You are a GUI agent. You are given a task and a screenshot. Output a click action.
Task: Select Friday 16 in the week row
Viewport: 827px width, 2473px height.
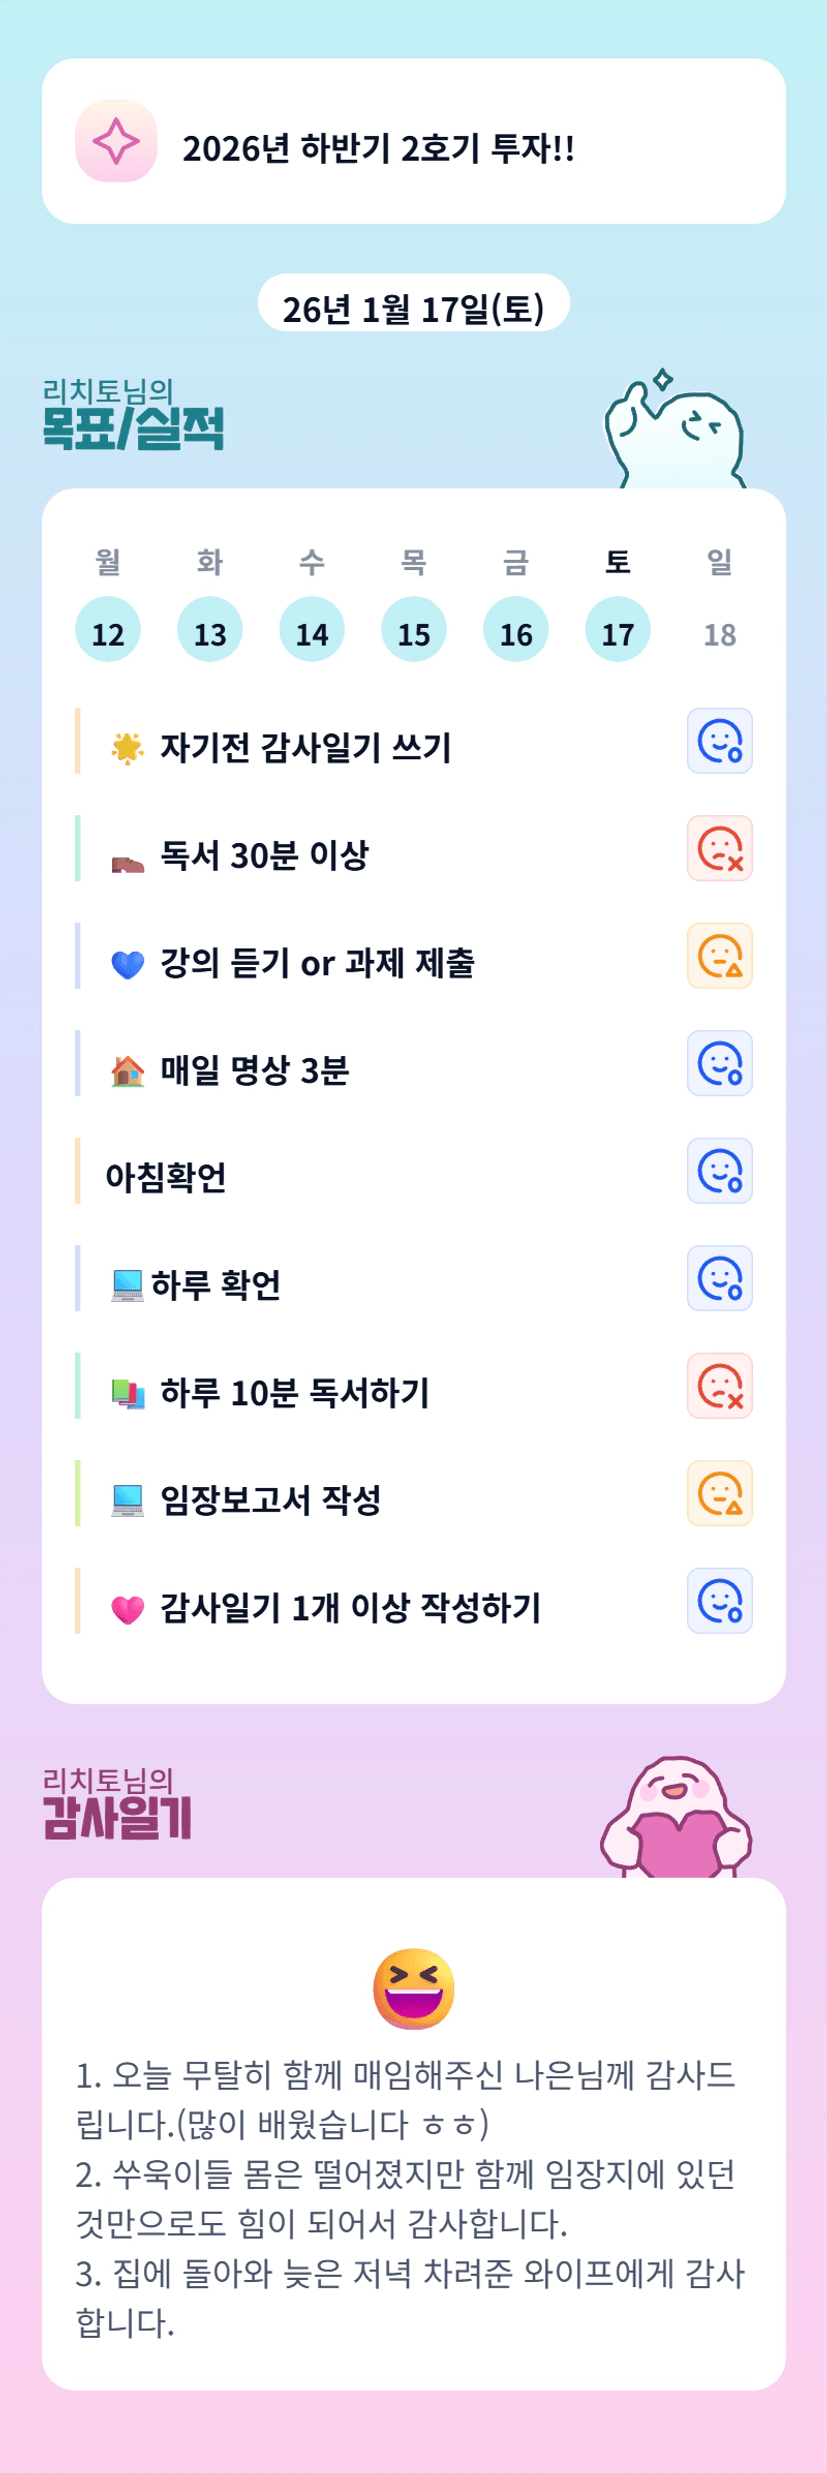tap(516, 631)
